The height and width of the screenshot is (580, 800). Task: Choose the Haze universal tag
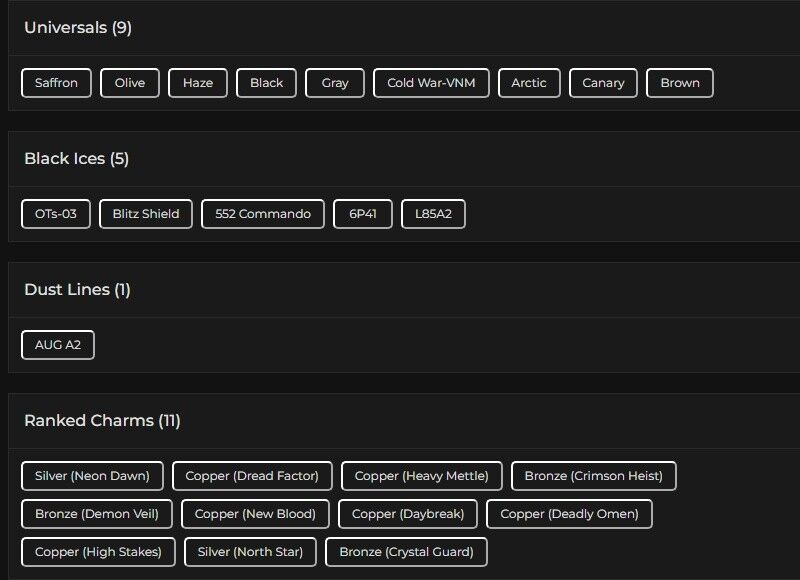[x=198, y=83]
